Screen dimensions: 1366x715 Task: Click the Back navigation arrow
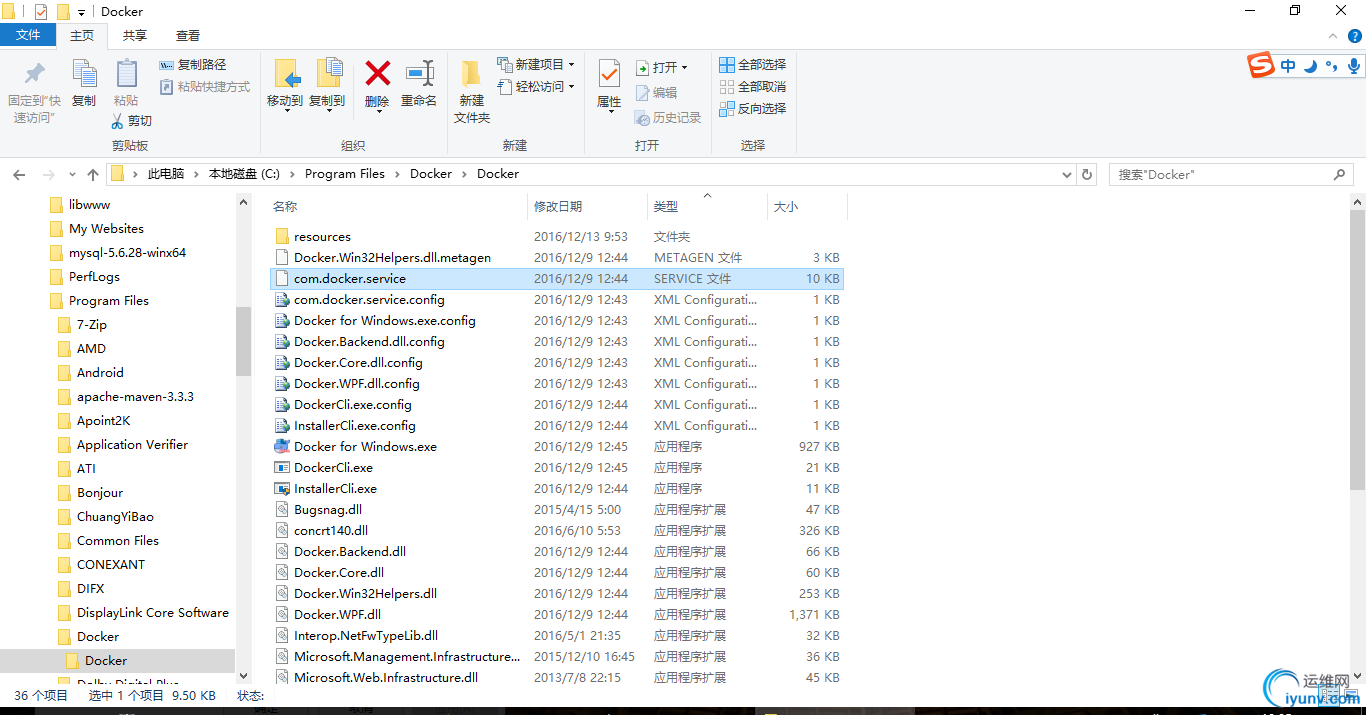pyautogui.click(x=19, y=174)
